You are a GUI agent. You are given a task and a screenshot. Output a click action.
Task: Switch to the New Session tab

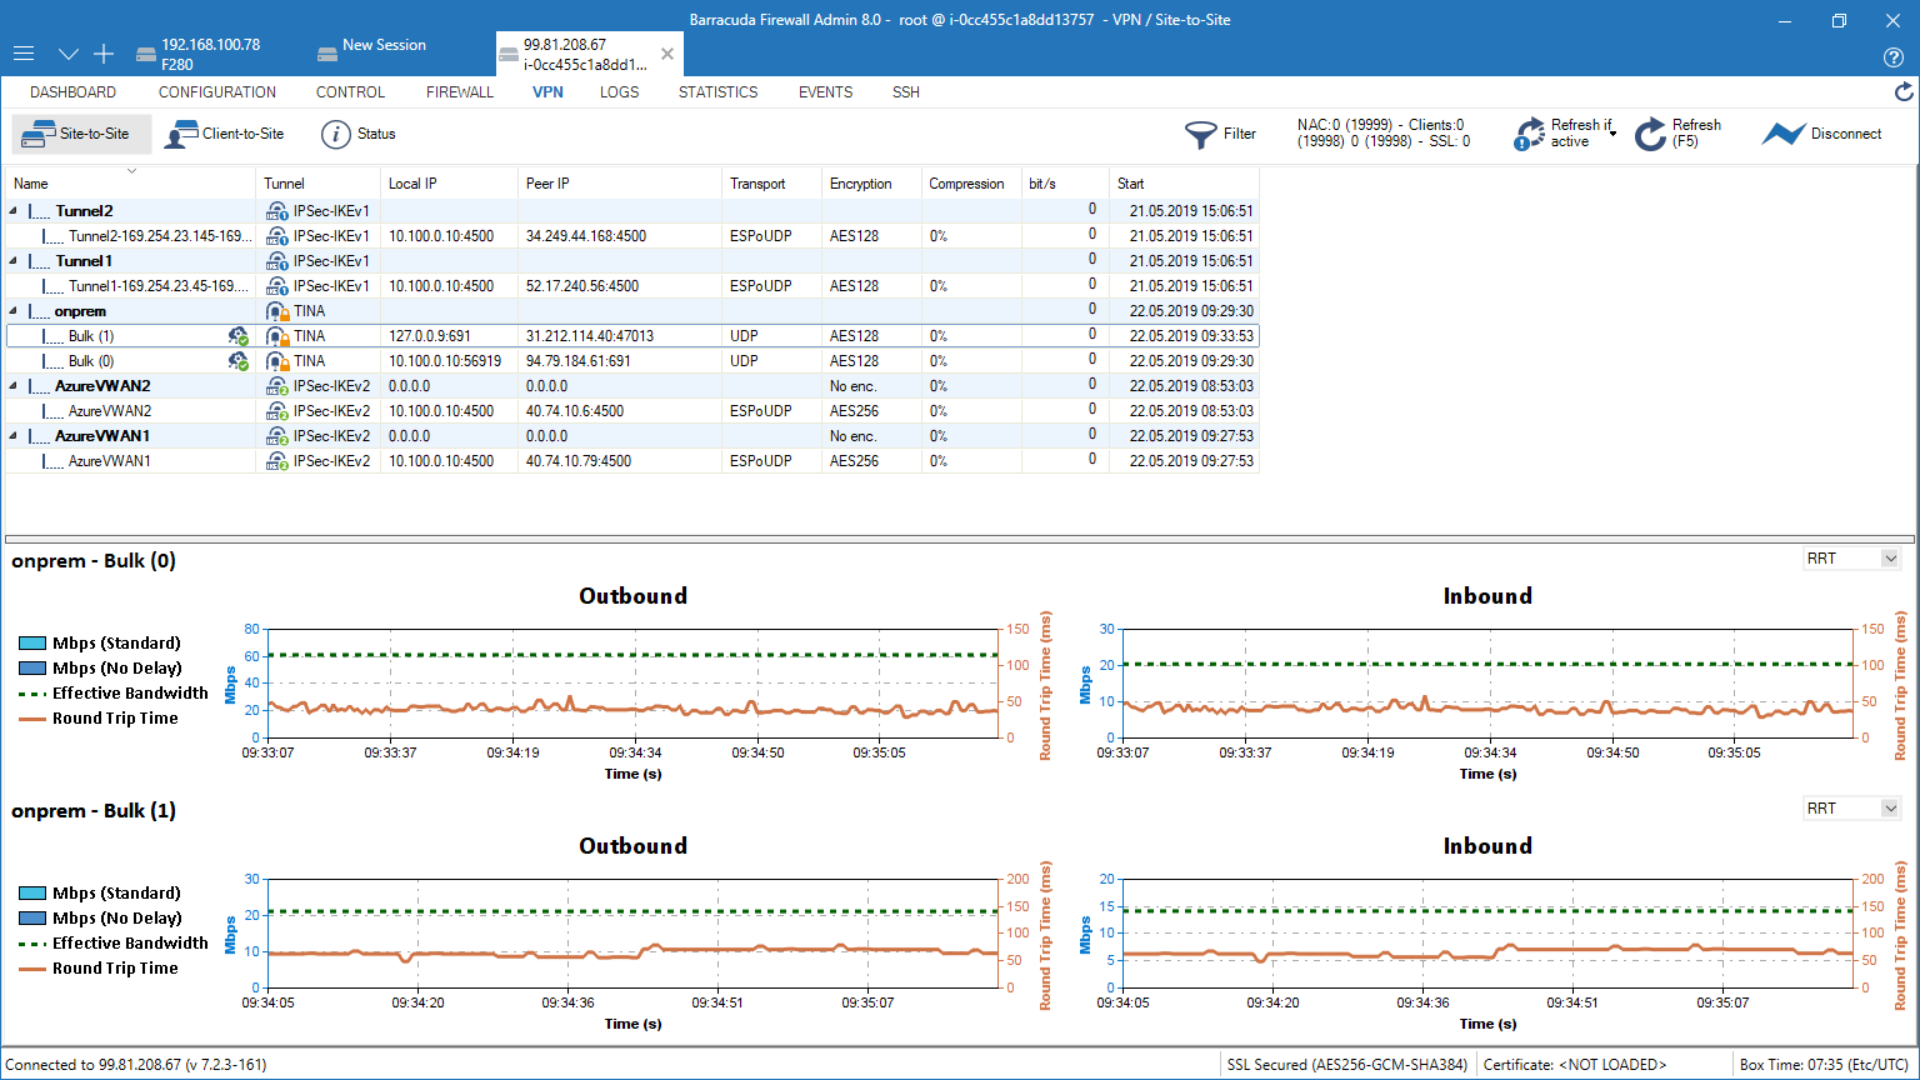372,45
